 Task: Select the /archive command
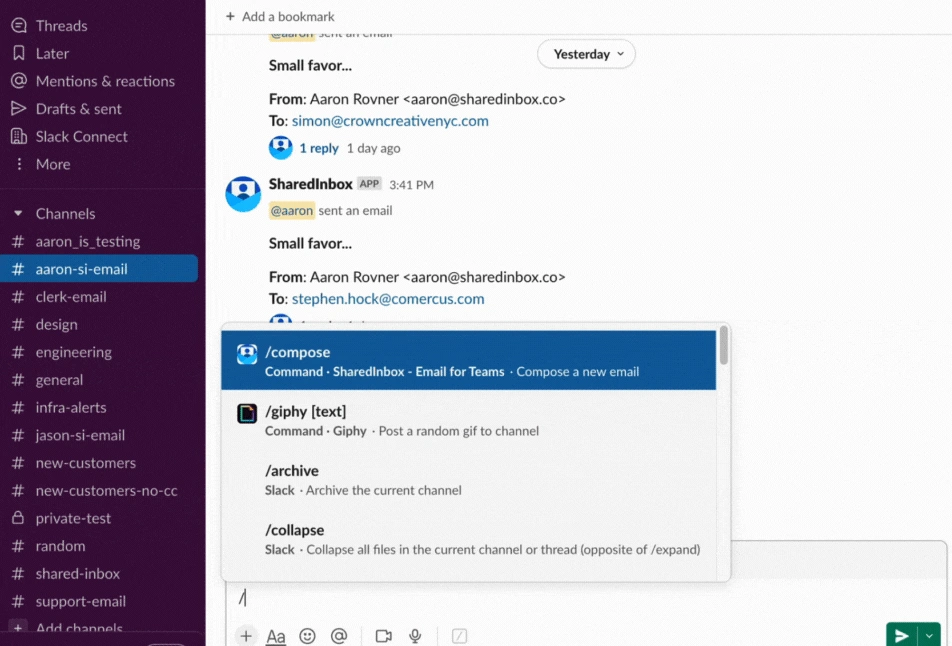tap(468, 480)
